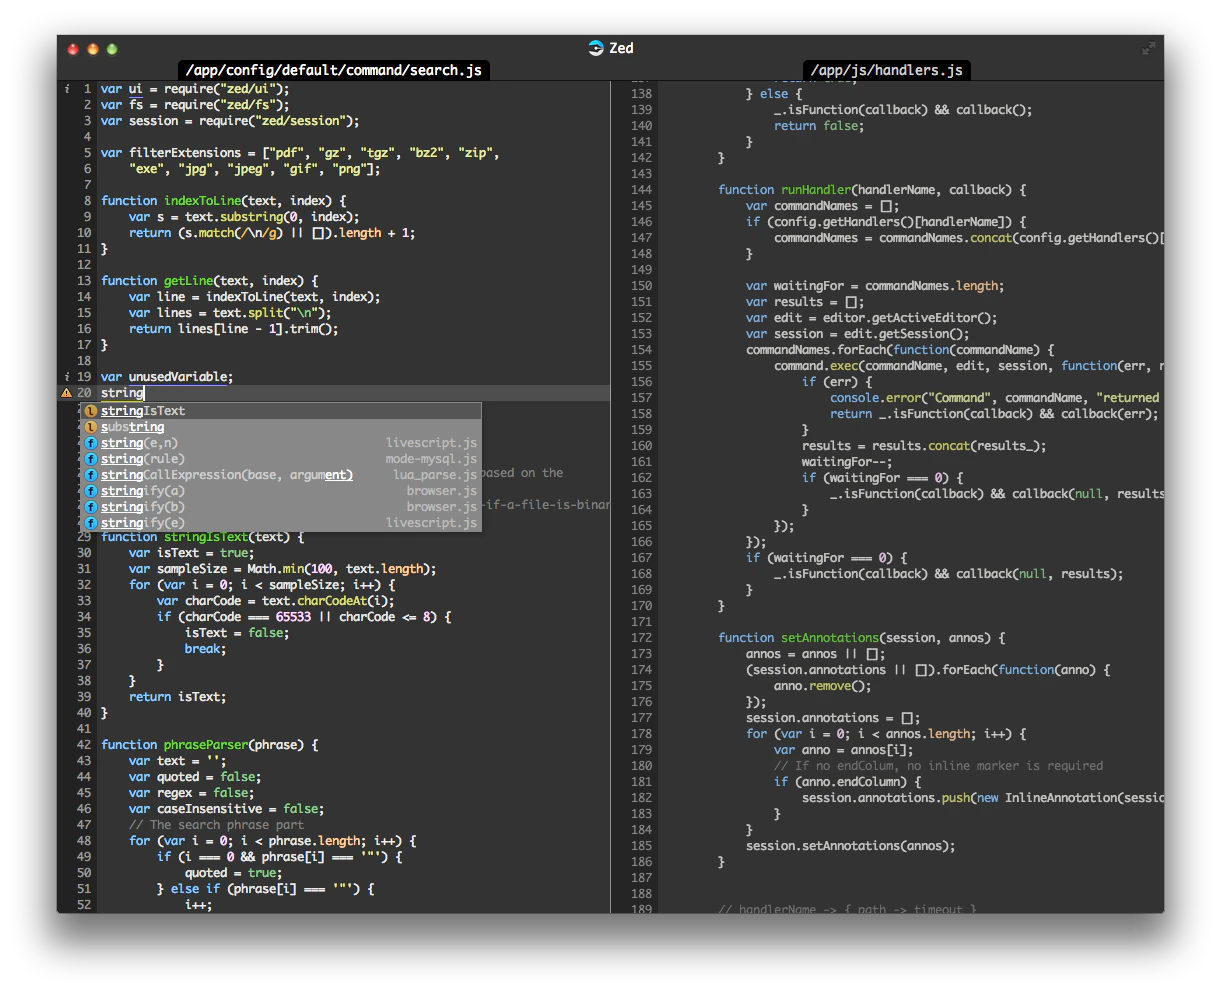The height and width of the screenshot is (992, 1221).
Task: Click line number 42 in left gutter
Action: pos(84,745)
